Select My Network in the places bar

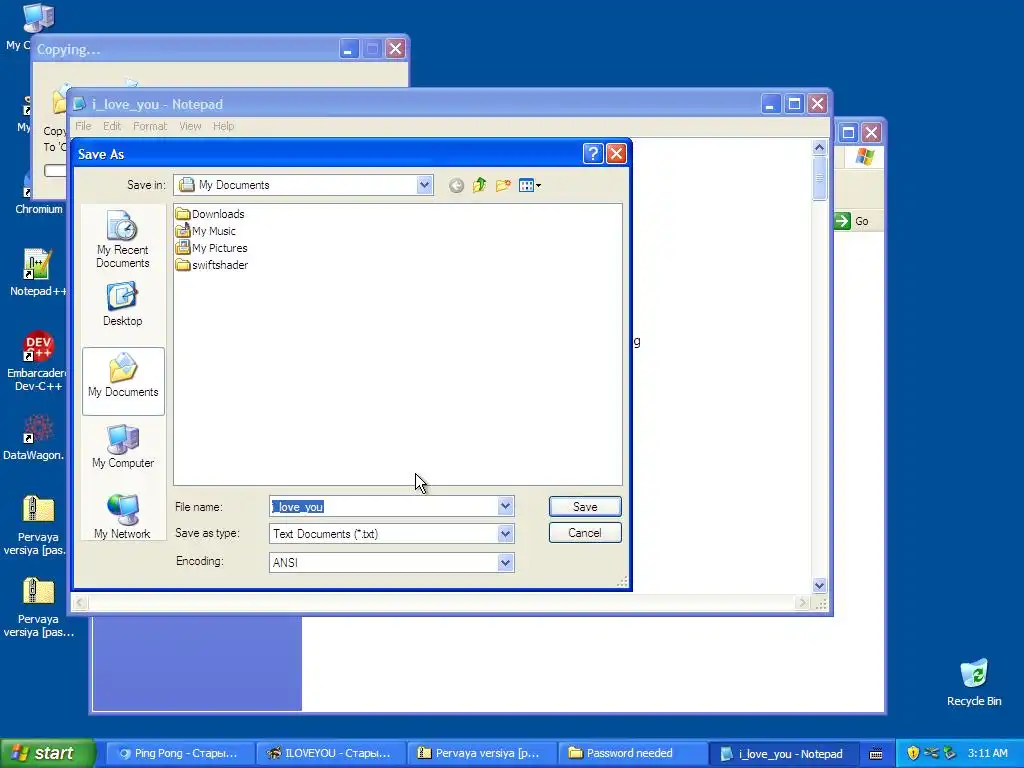point(123,517)
